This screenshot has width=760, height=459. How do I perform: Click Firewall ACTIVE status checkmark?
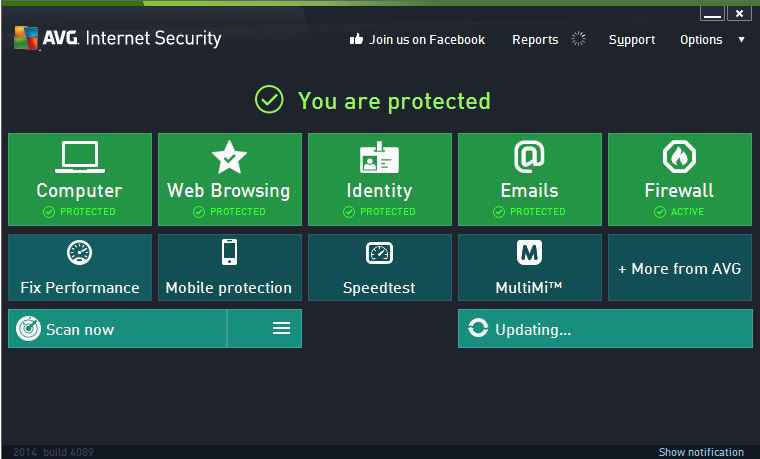[660, 212]
